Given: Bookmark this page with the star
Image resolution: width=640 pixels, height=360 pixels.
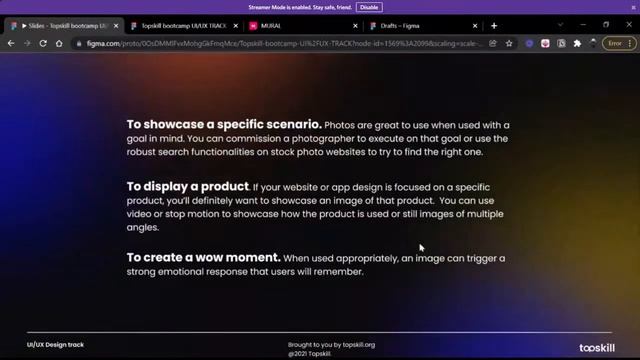Looking at the screenshot, I should [x=509, y=43].
